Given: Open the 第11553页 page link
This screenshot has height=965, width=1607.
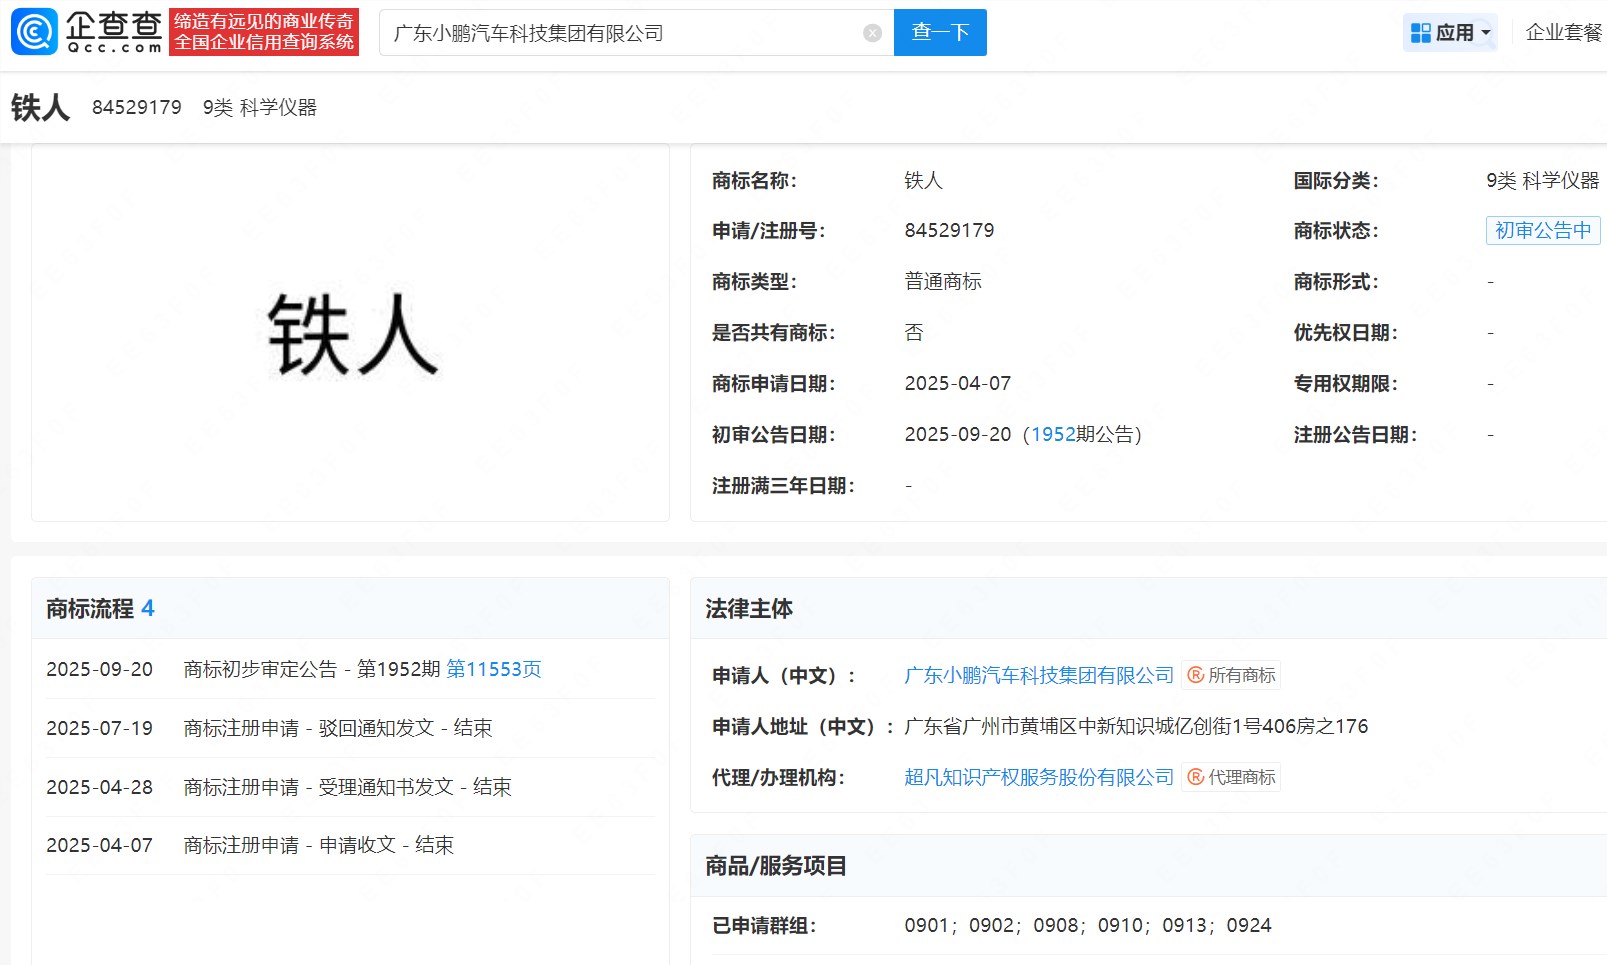Looking at the screenshot, I should pos(494,669).
